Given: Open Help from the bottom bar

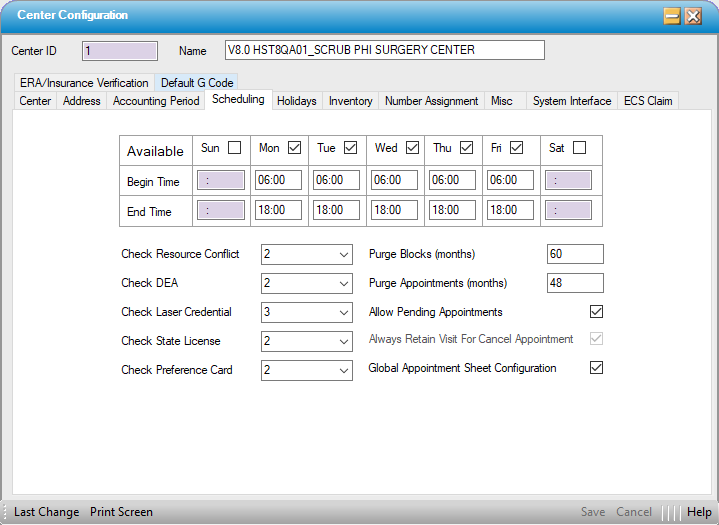Looking at the screenshot, I should (699, 512).
